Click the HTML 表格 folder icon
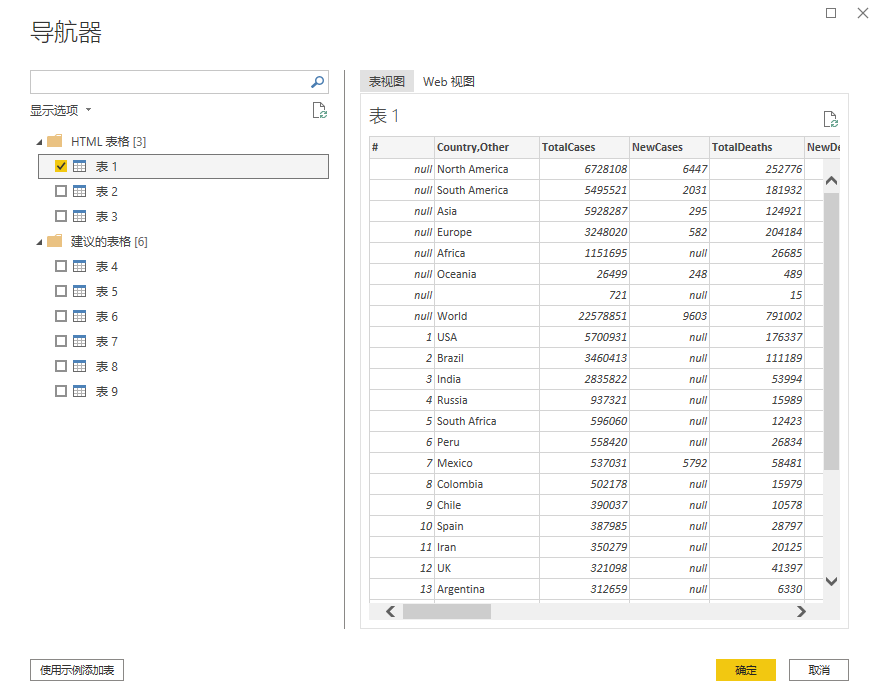The width and height of the screenshot is (879, 699). (55, 142)
